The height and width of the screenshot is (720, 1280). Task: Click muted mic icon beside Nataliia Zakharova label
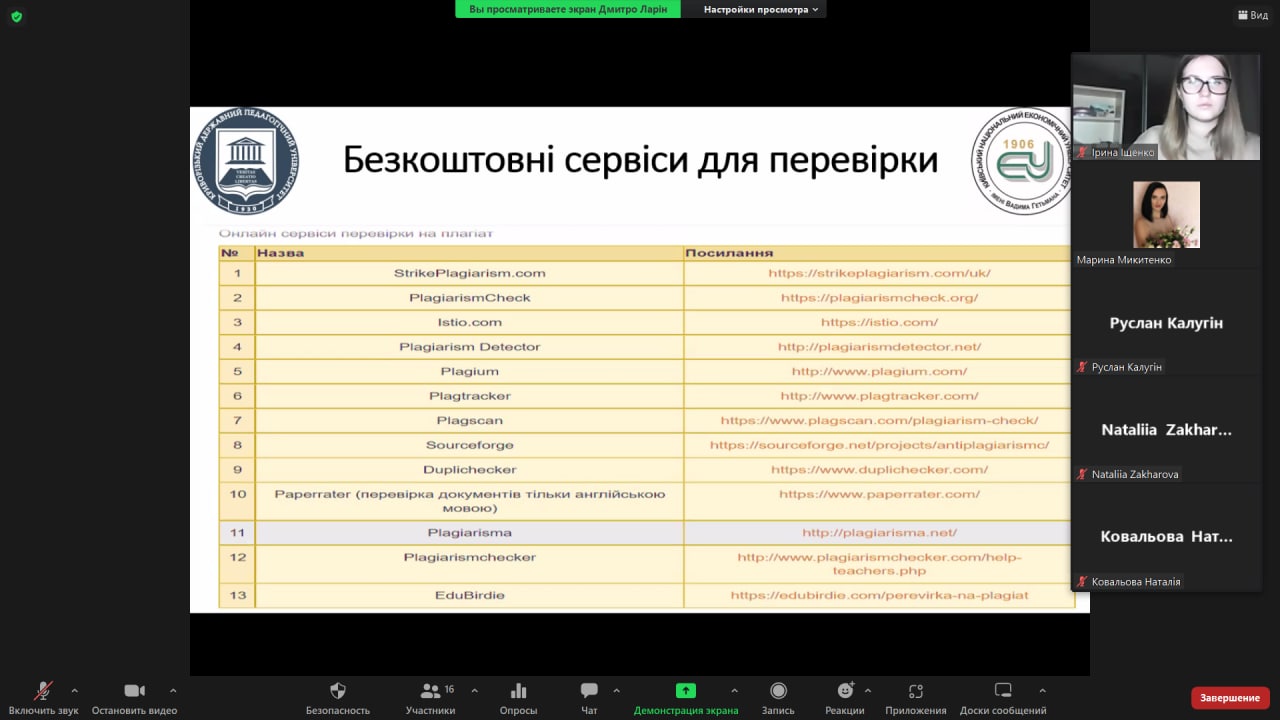coord(1082,474)
